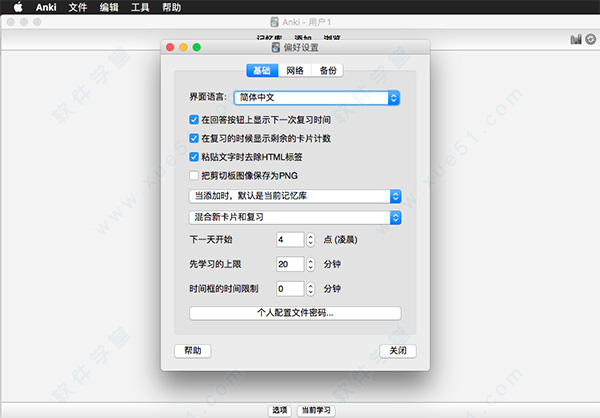Open the 编辑 menu
Image resolution: width=600 pixels, height=418 pixels.
109,7
